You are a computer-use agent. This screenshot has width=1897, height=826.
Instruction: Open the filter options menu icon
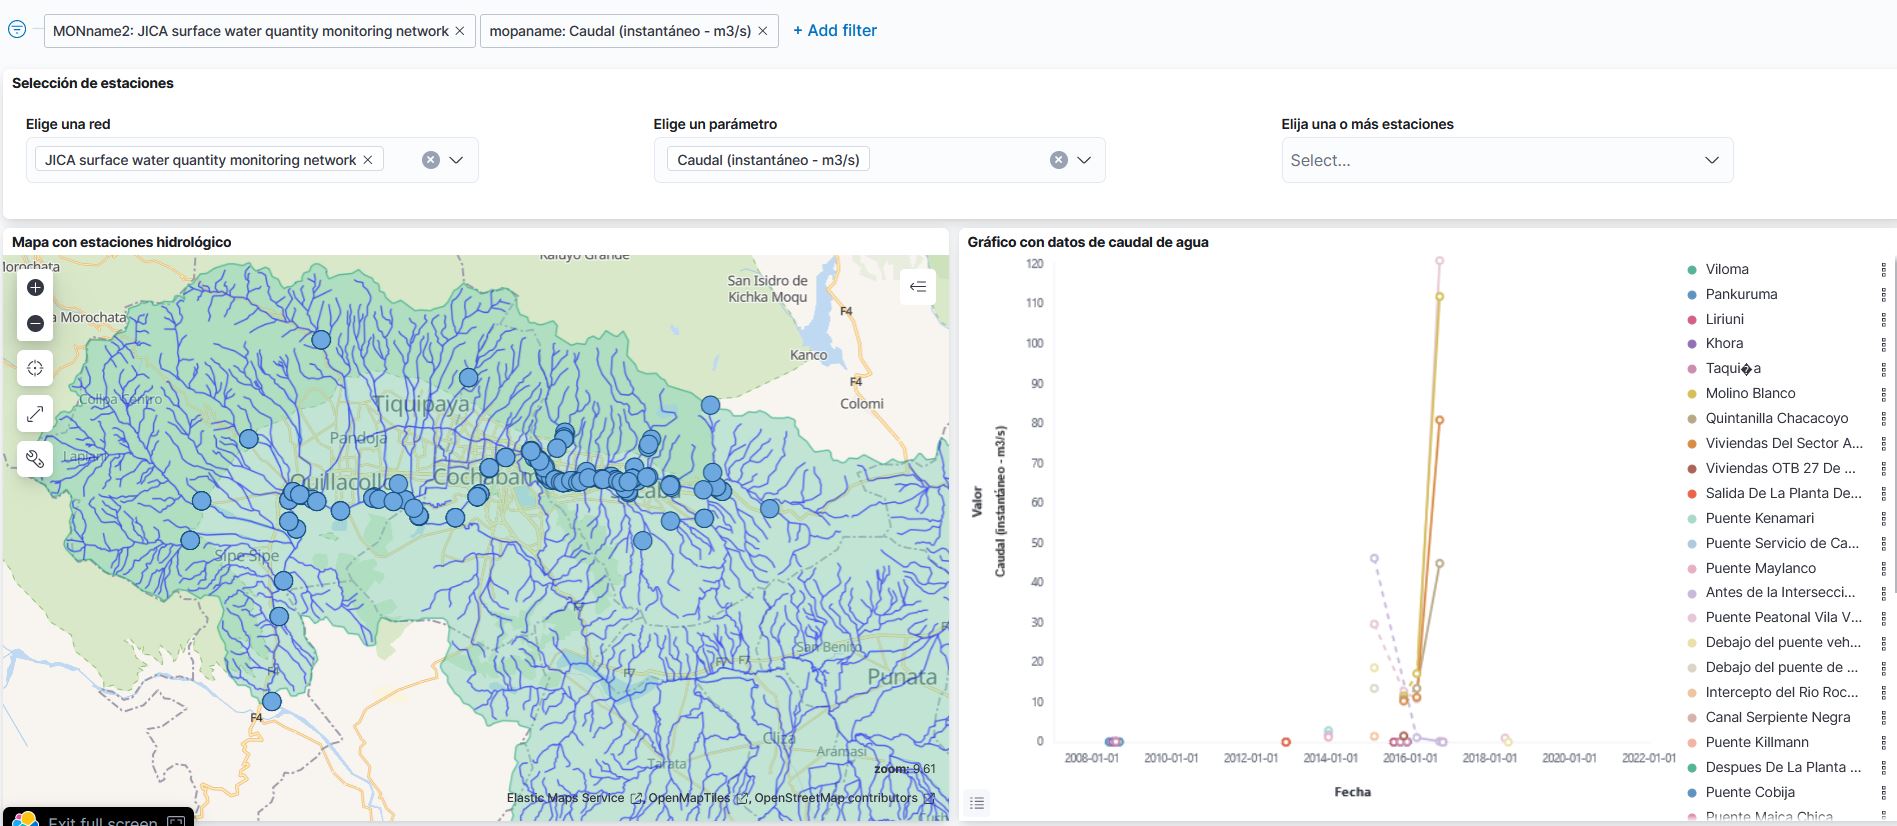click(17, 29)
